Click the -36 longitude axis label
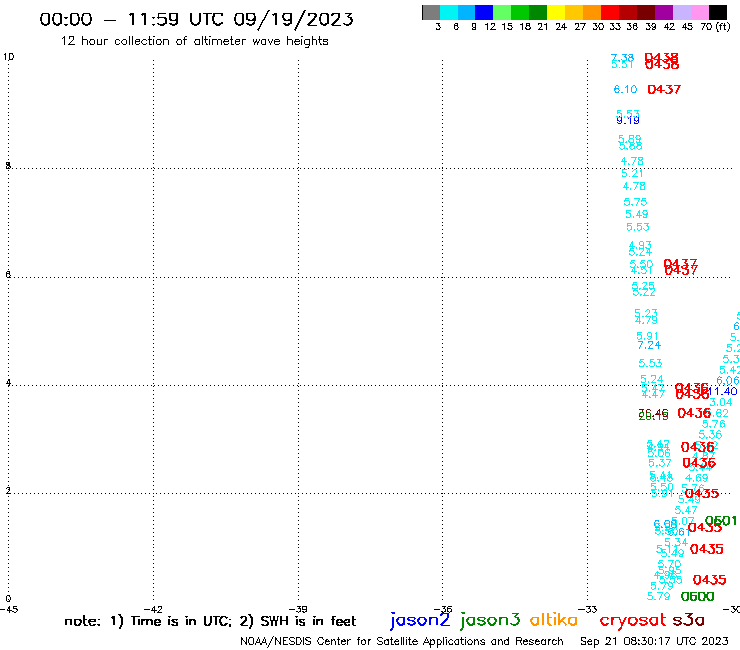740x650 pixels. click(x=443, y=609)
